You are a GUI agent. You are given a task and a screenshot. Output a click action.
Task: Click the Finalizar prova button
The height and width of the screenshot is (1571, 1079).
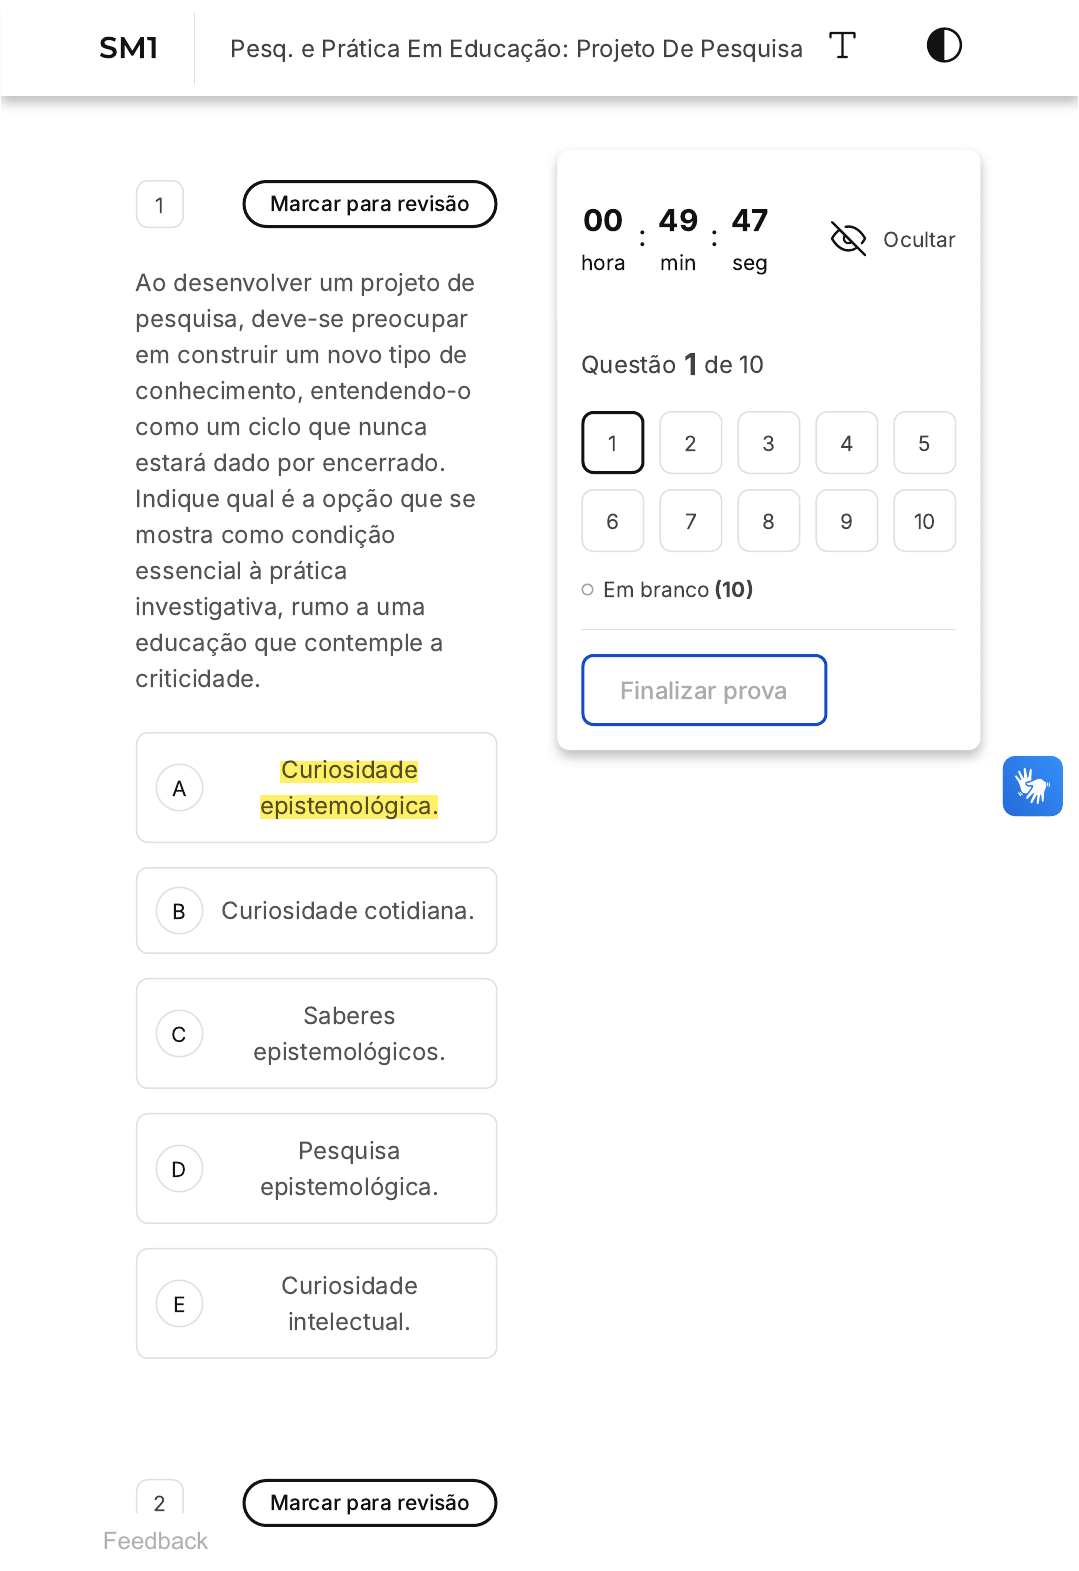tap(704, 690)
